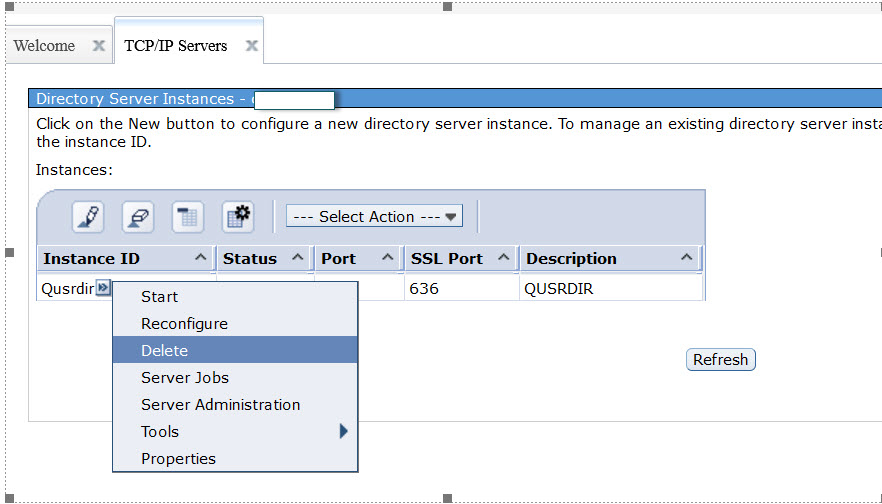Sort by Status column arrow

coord(298,258)
